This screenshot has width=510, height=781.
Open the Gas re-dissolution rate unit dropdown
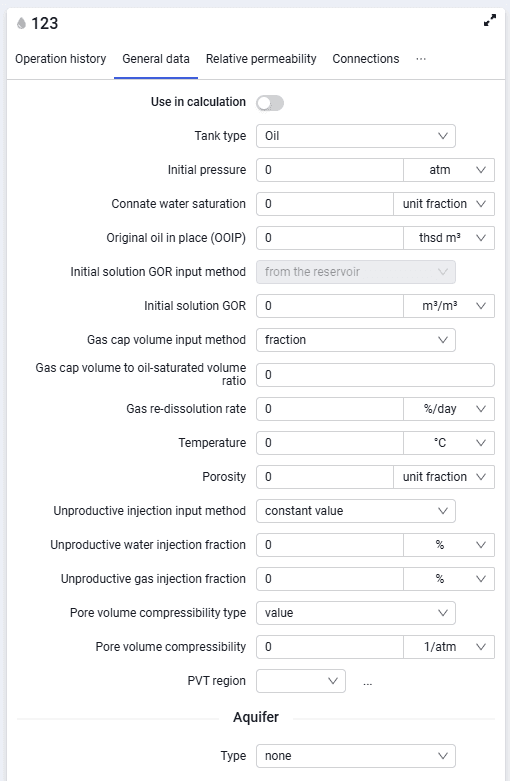[449, 409]
